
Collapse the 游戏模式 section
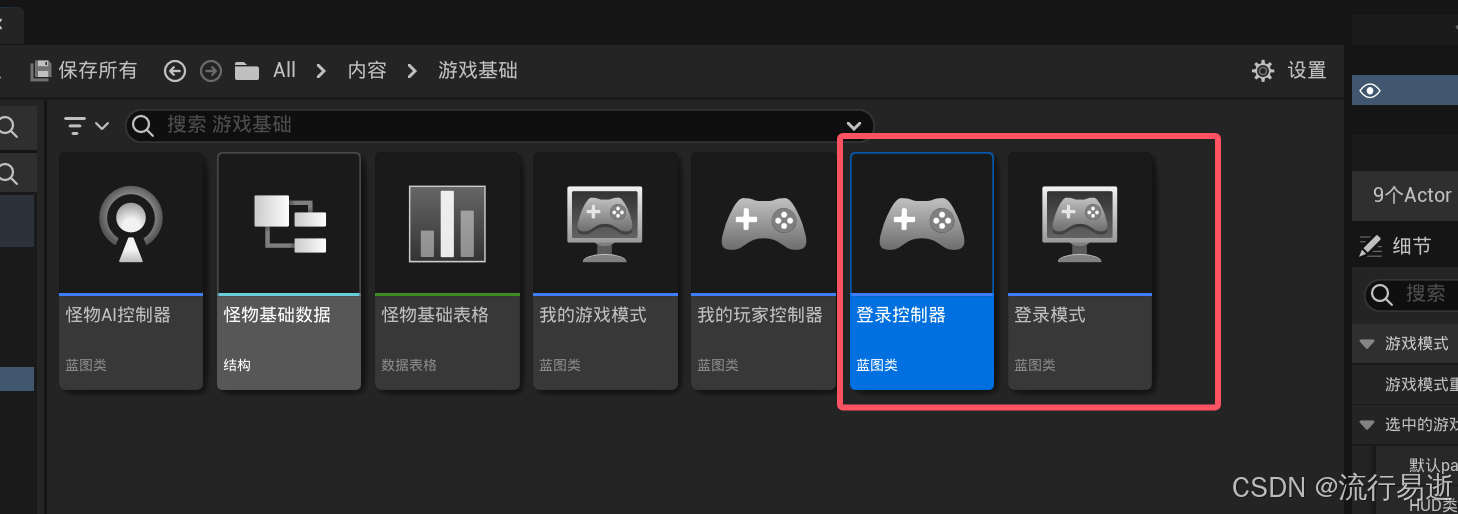(x=1367, y=344)
